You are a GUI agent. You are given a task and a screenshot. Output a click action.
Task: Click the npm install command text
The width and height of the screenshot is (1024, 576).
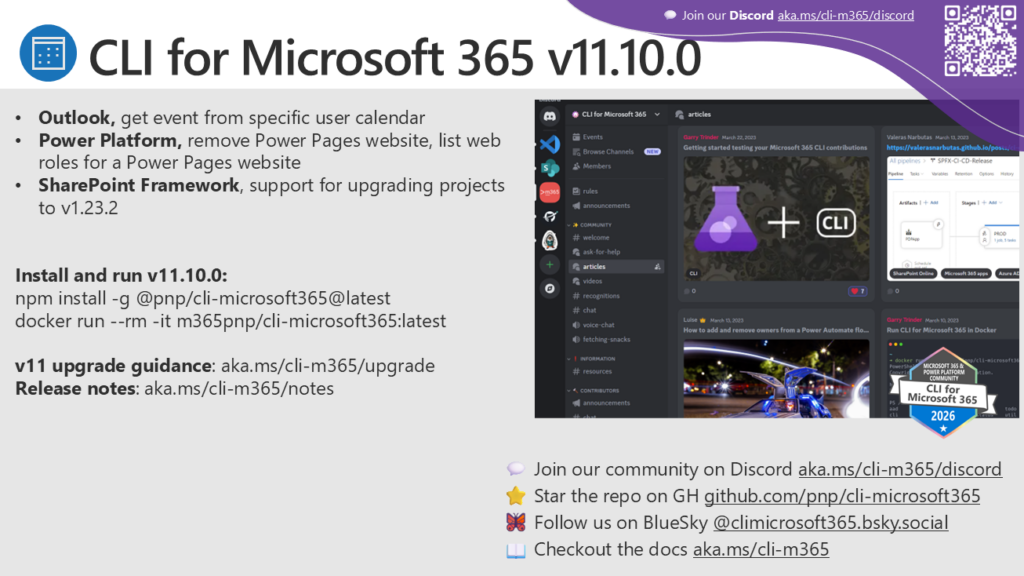[x=202, y=298]
